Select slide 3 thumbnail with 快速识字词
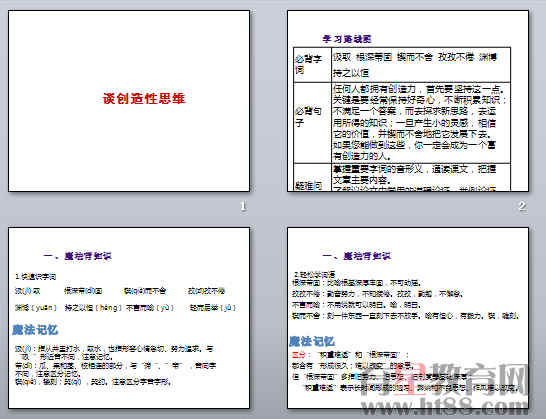 pos(129,318)
